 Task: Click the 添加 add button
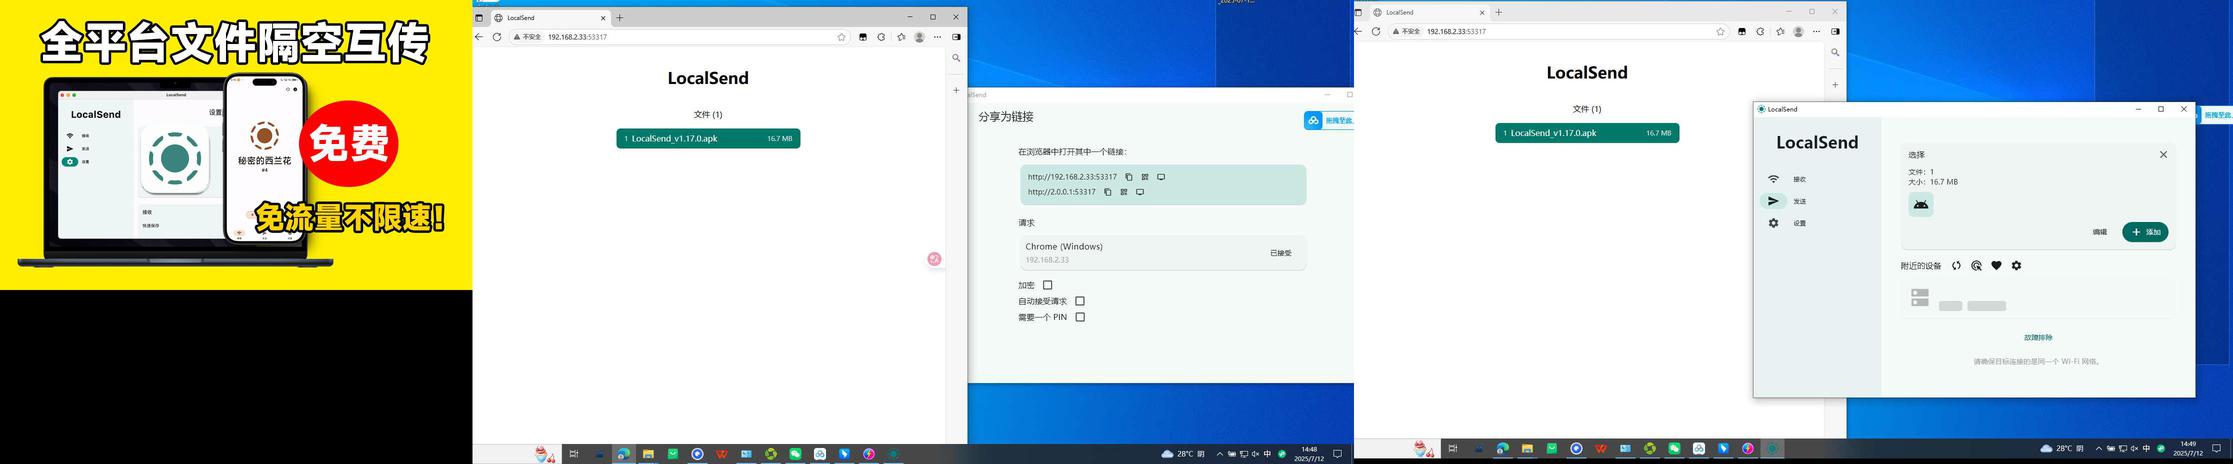[x=2145, y=232]
